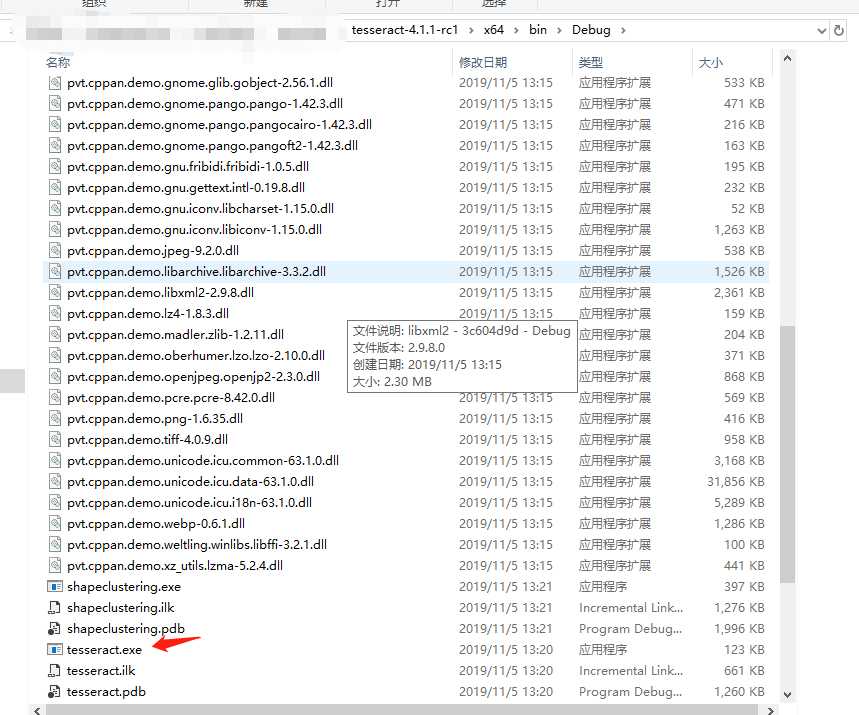Expand chevron after tesseract-4.1.1-rc1 breadcrumb

pyautogui.click(x=471, y=31)
